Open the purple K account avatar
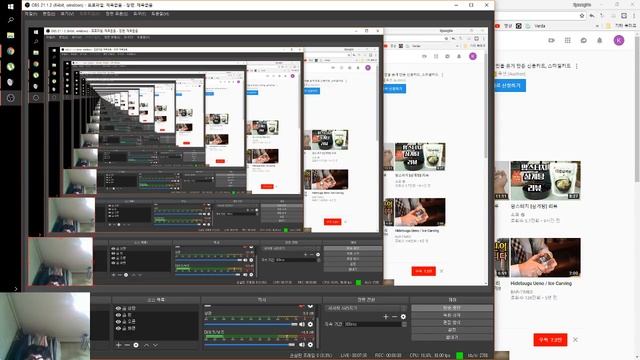This screenshot has width=640, height=360. pyautogui.click(x=619, y=40)
